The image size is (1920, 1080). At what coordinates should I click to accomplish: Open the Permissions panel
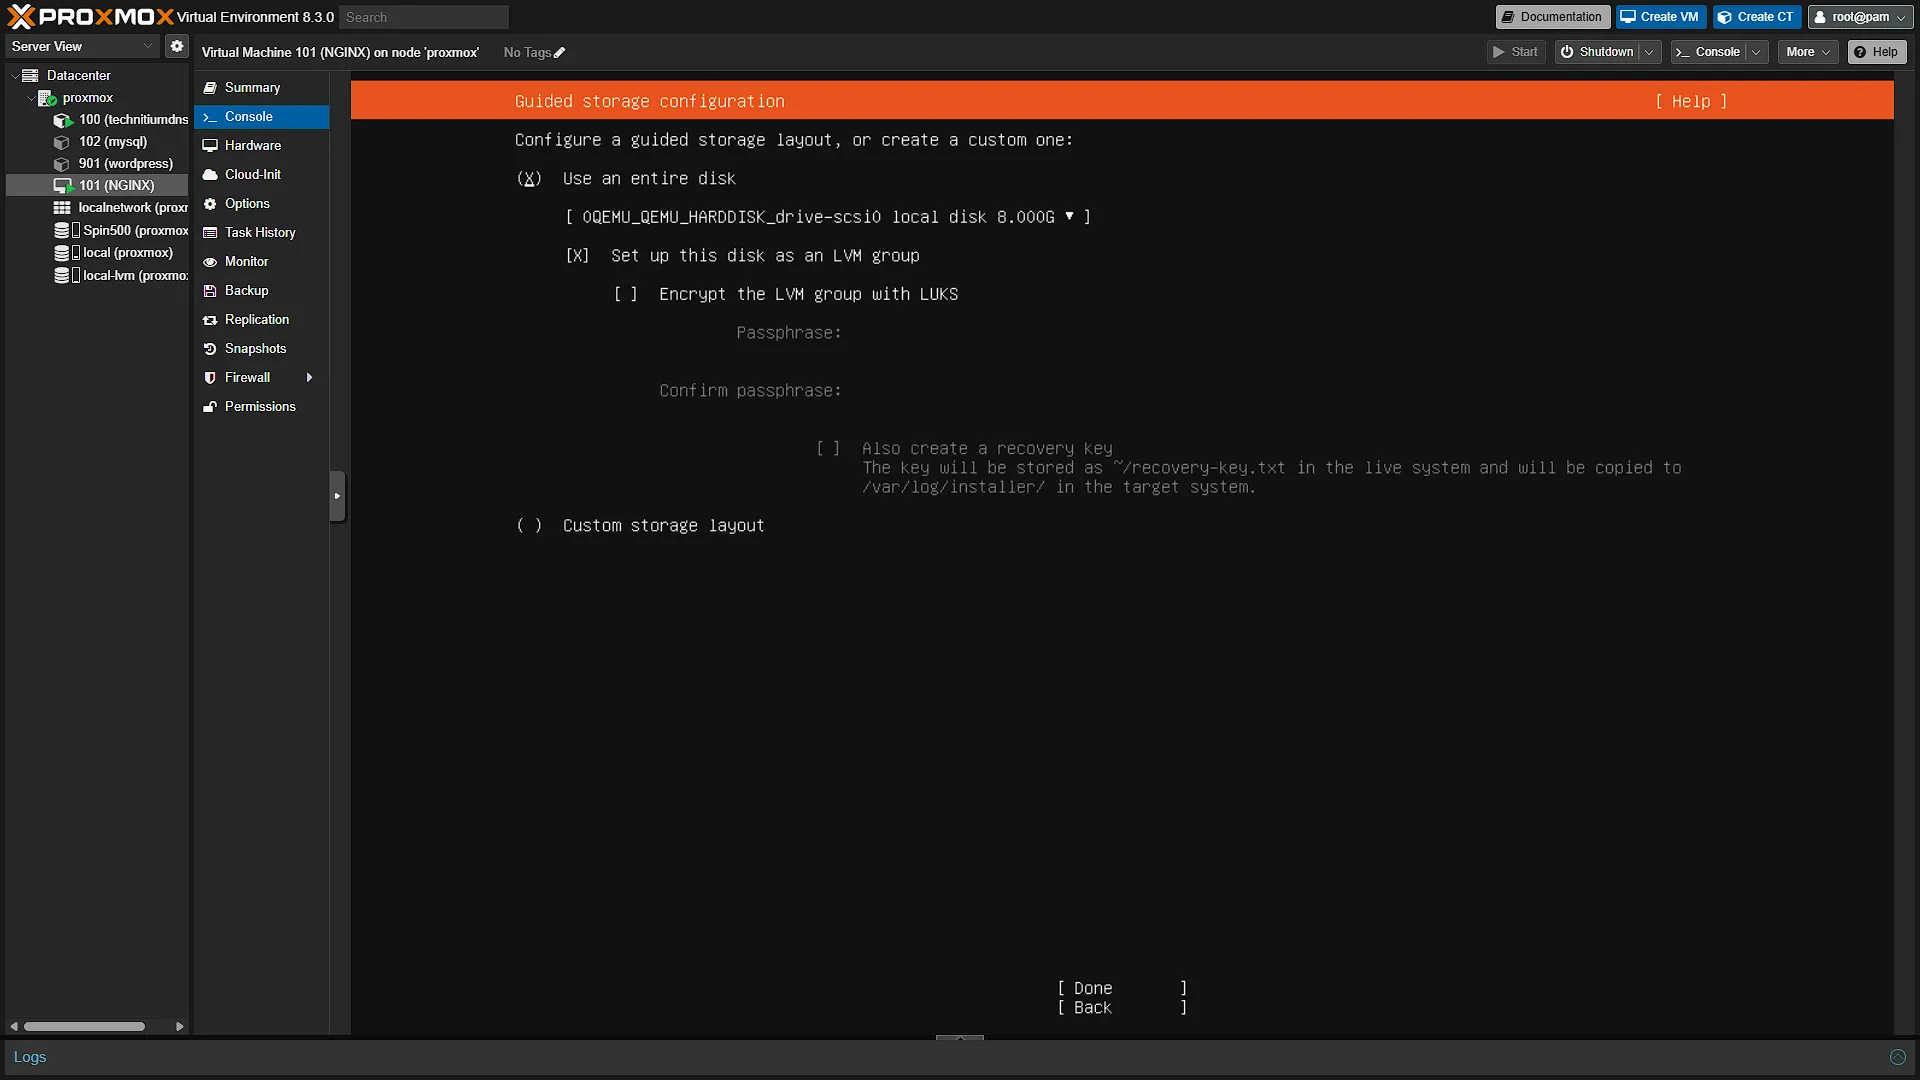coord(261,407)
